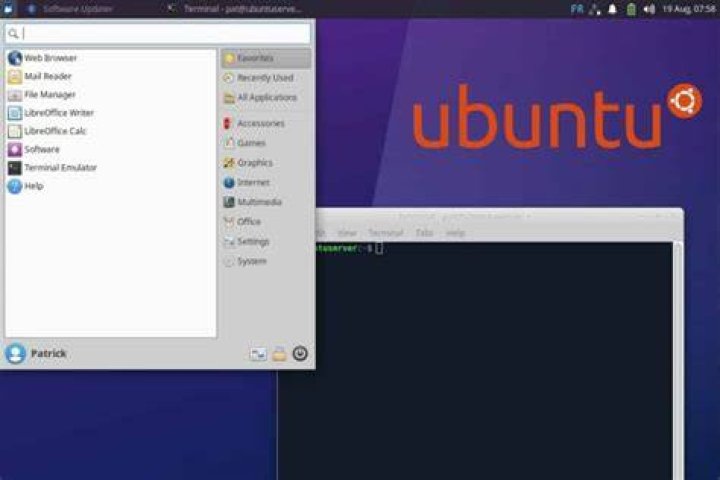Click the FR keyboard layout indicator
The image size is (720, 480).
point(577,9)
